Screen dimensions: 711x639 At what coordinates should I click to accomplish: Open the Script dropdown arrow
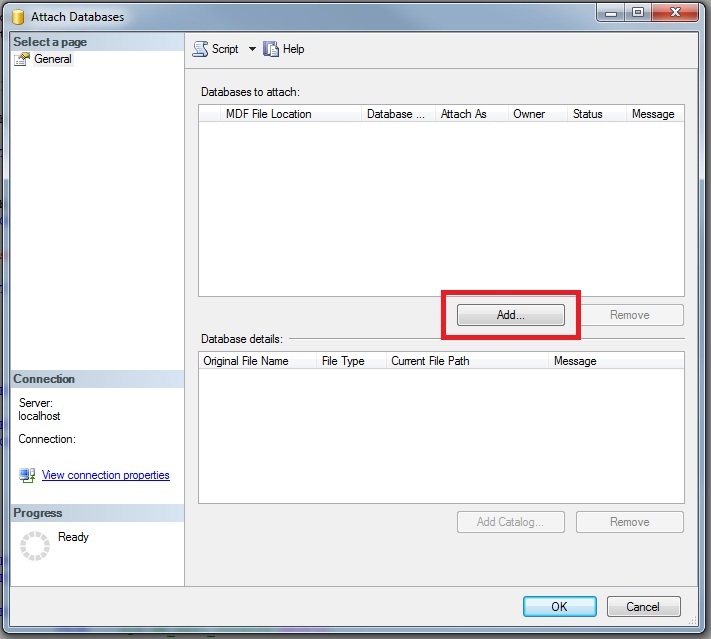252,49
